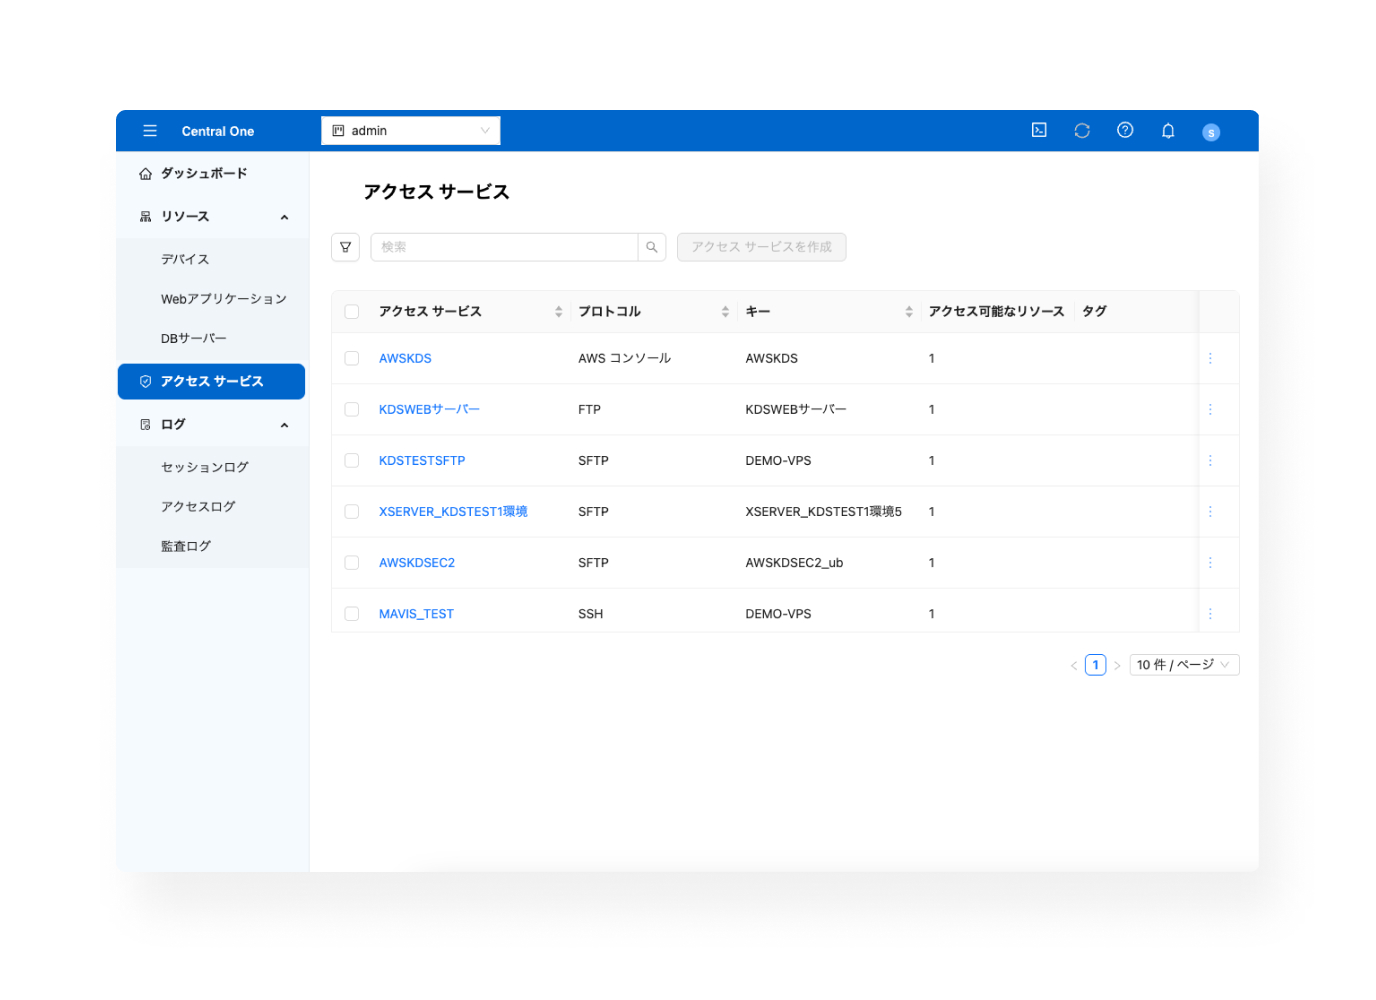This screenshot has width=1376, height=1000.
Task: Click the search magnifier icon
Action: pyautogui.click(x=652, y=247)
